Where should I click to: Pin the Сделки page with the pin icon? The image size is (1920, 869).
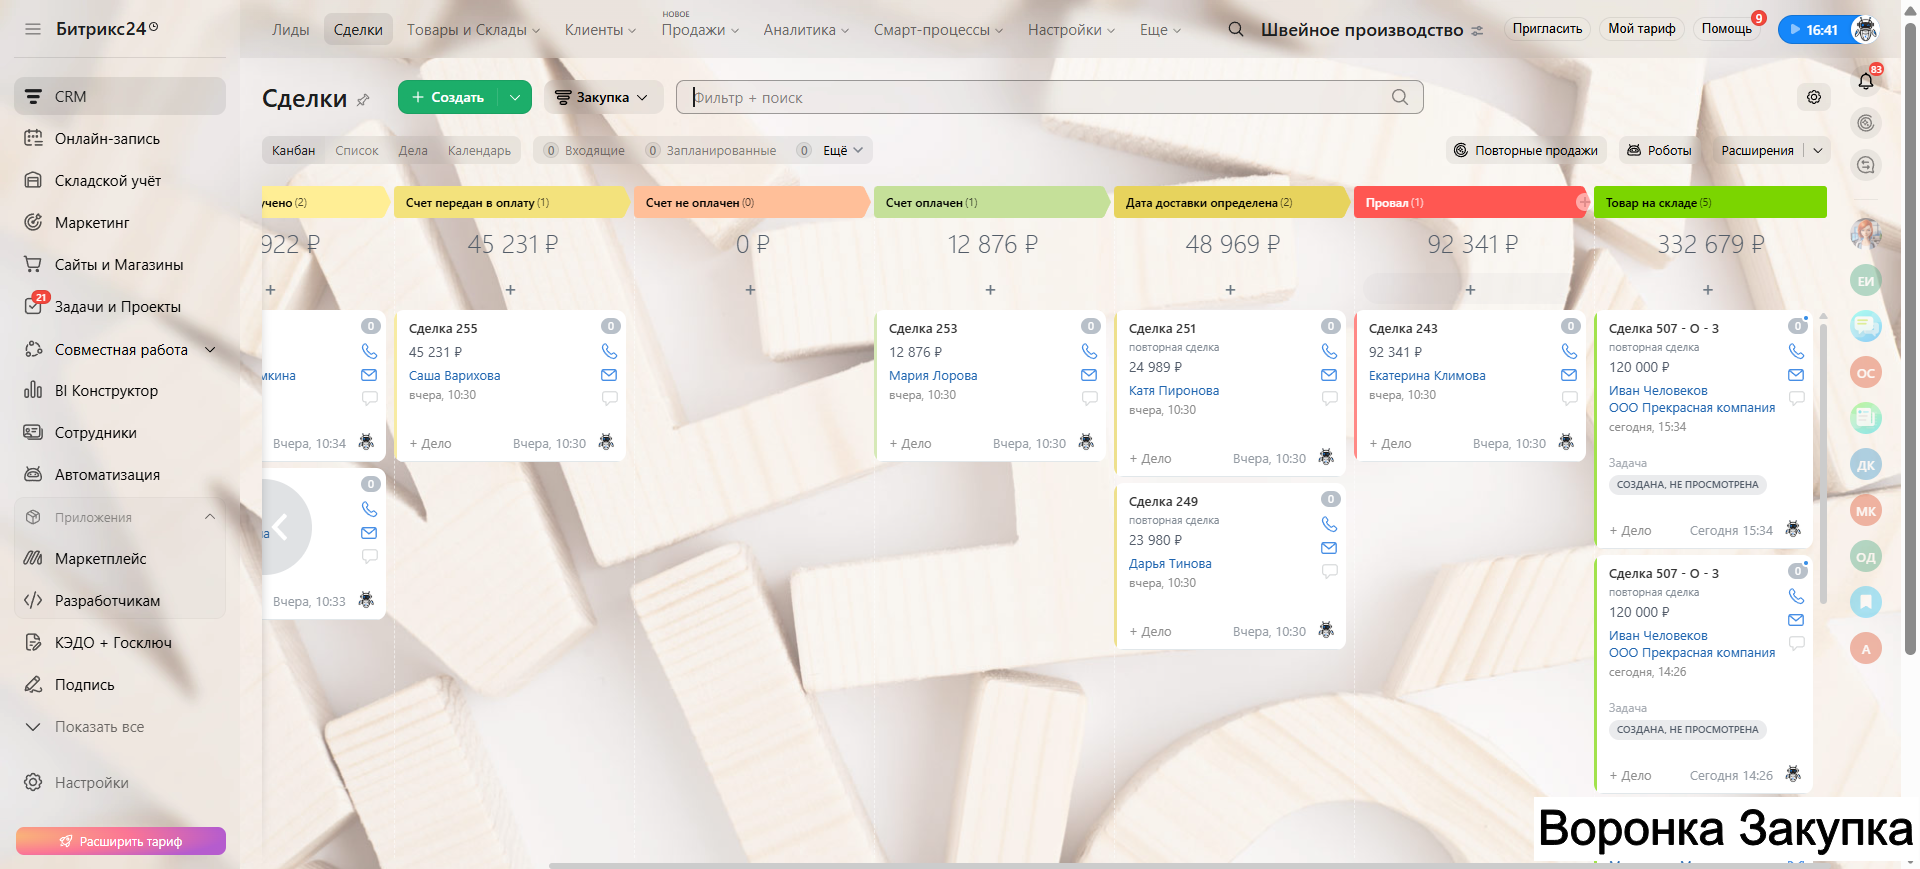pyautogui.click(x=363, y=100)
